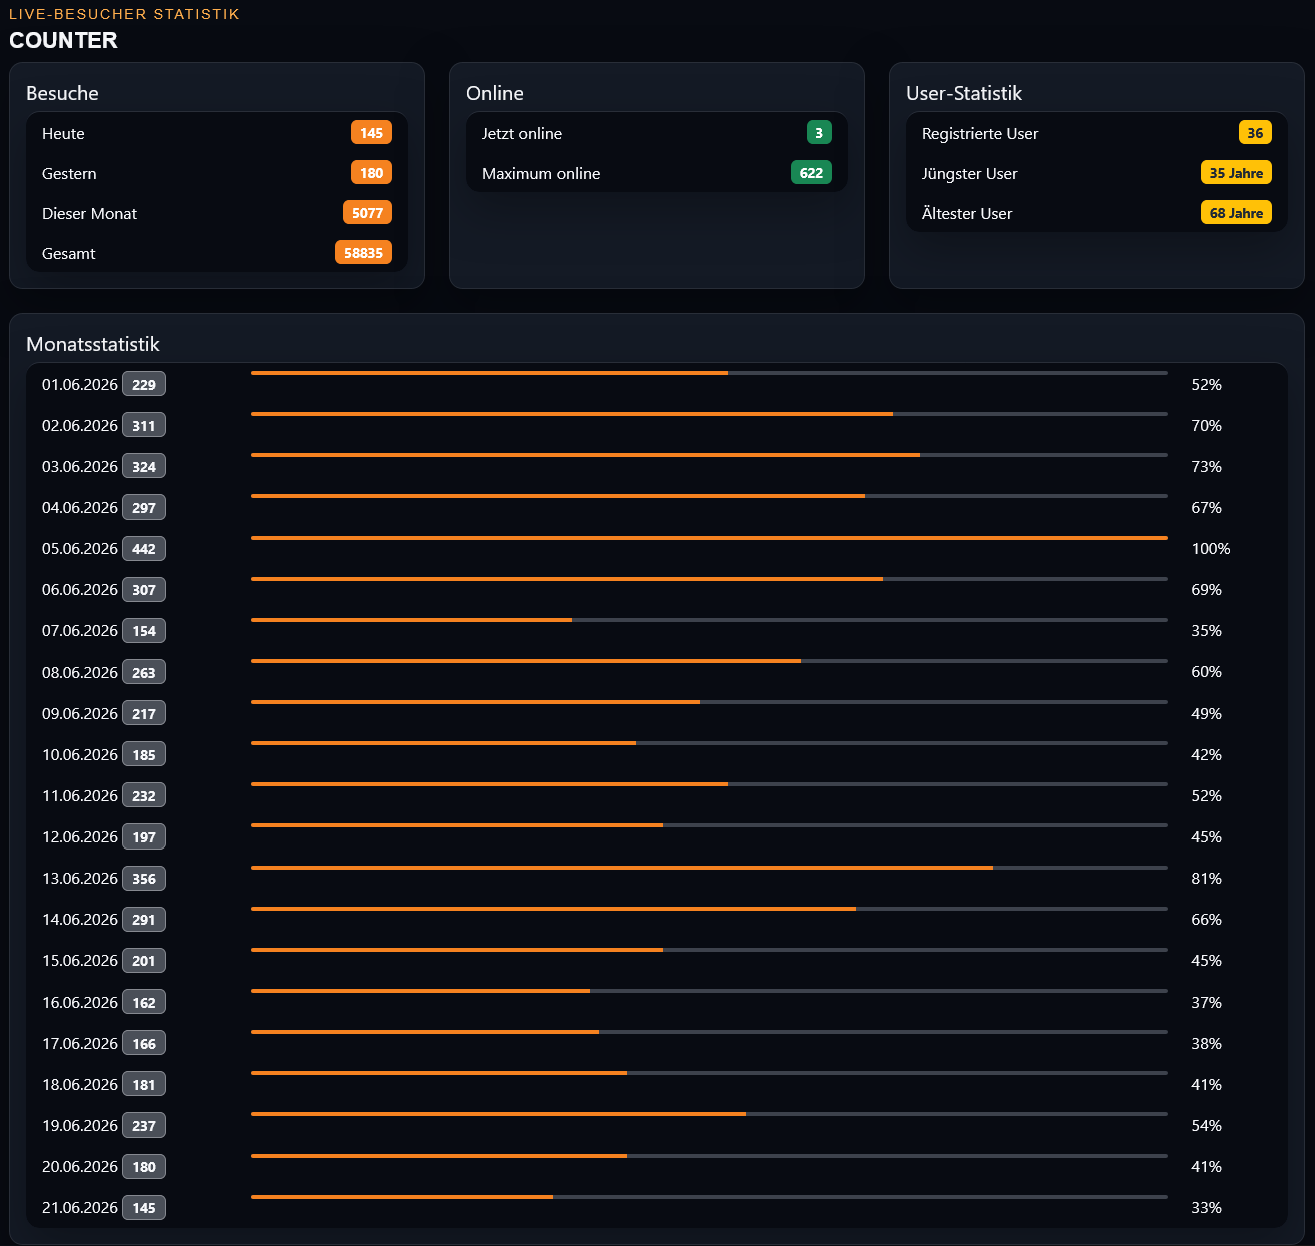Click the 237 visits badge
Viewport: 1315px width, 1246px height.
pyautogui.click(x=144, y=1126)
